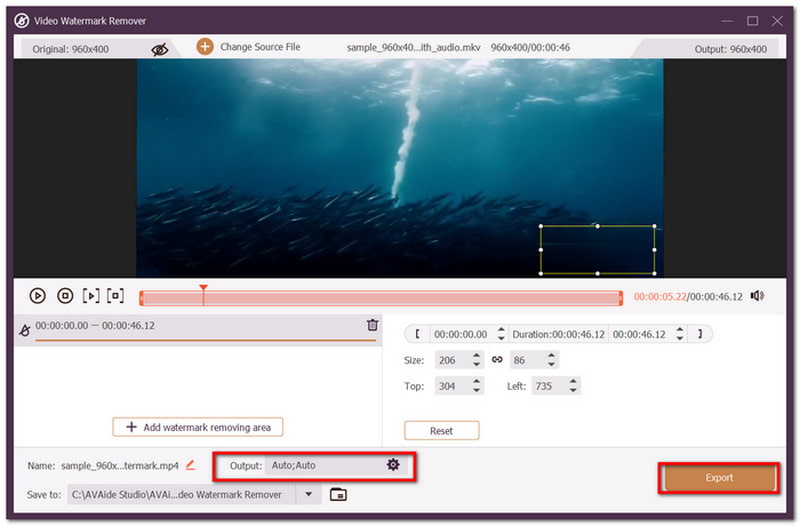Open the save folder icon
This screenshot has width=800, height=526.
[338, 494]
